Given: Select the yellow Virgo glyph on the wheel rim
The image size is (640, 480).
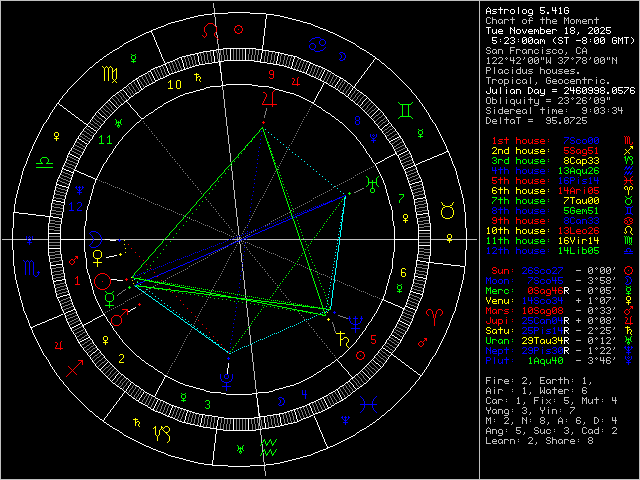Looking at the screenshot, I should [110, 75].
